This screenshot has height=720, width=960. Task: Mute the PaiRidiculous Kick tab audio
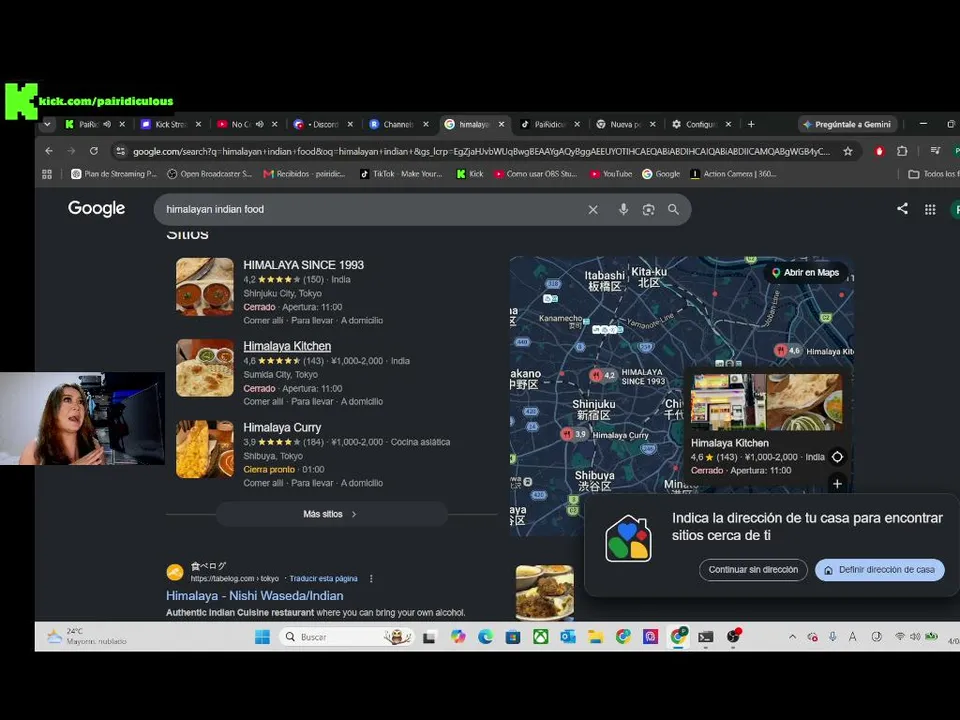107,124
